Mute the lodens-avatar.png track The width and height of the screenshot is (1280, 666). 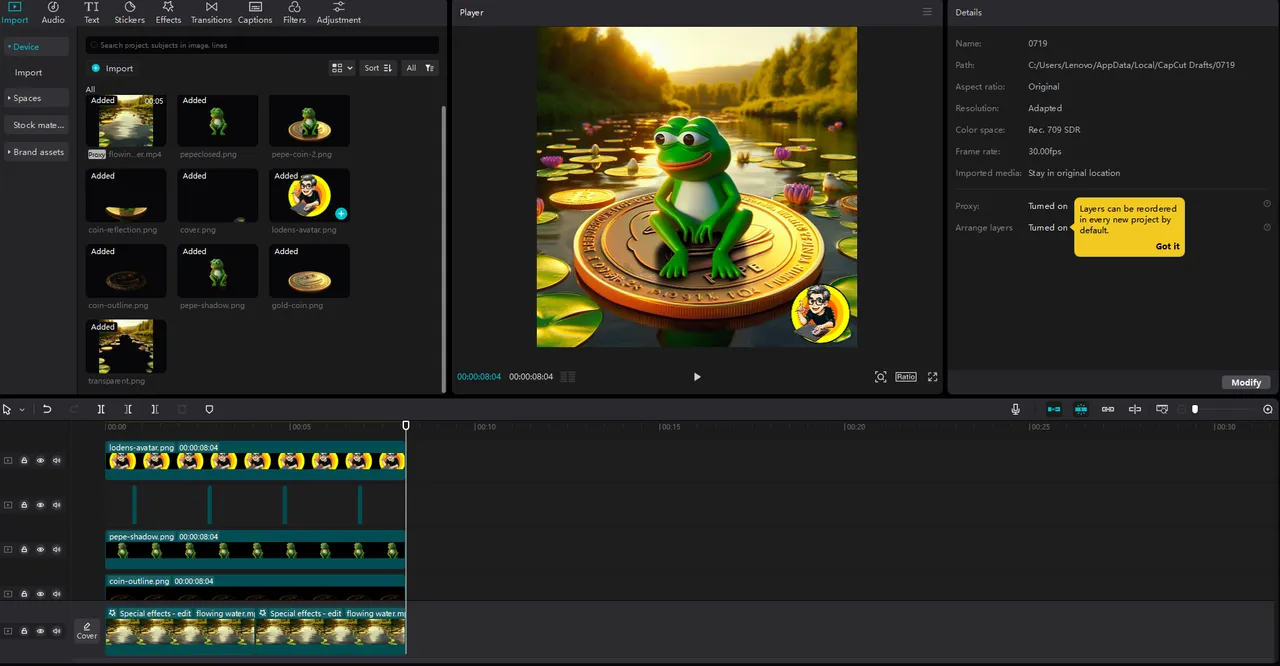pyautogui.click(x=56, y=461)
